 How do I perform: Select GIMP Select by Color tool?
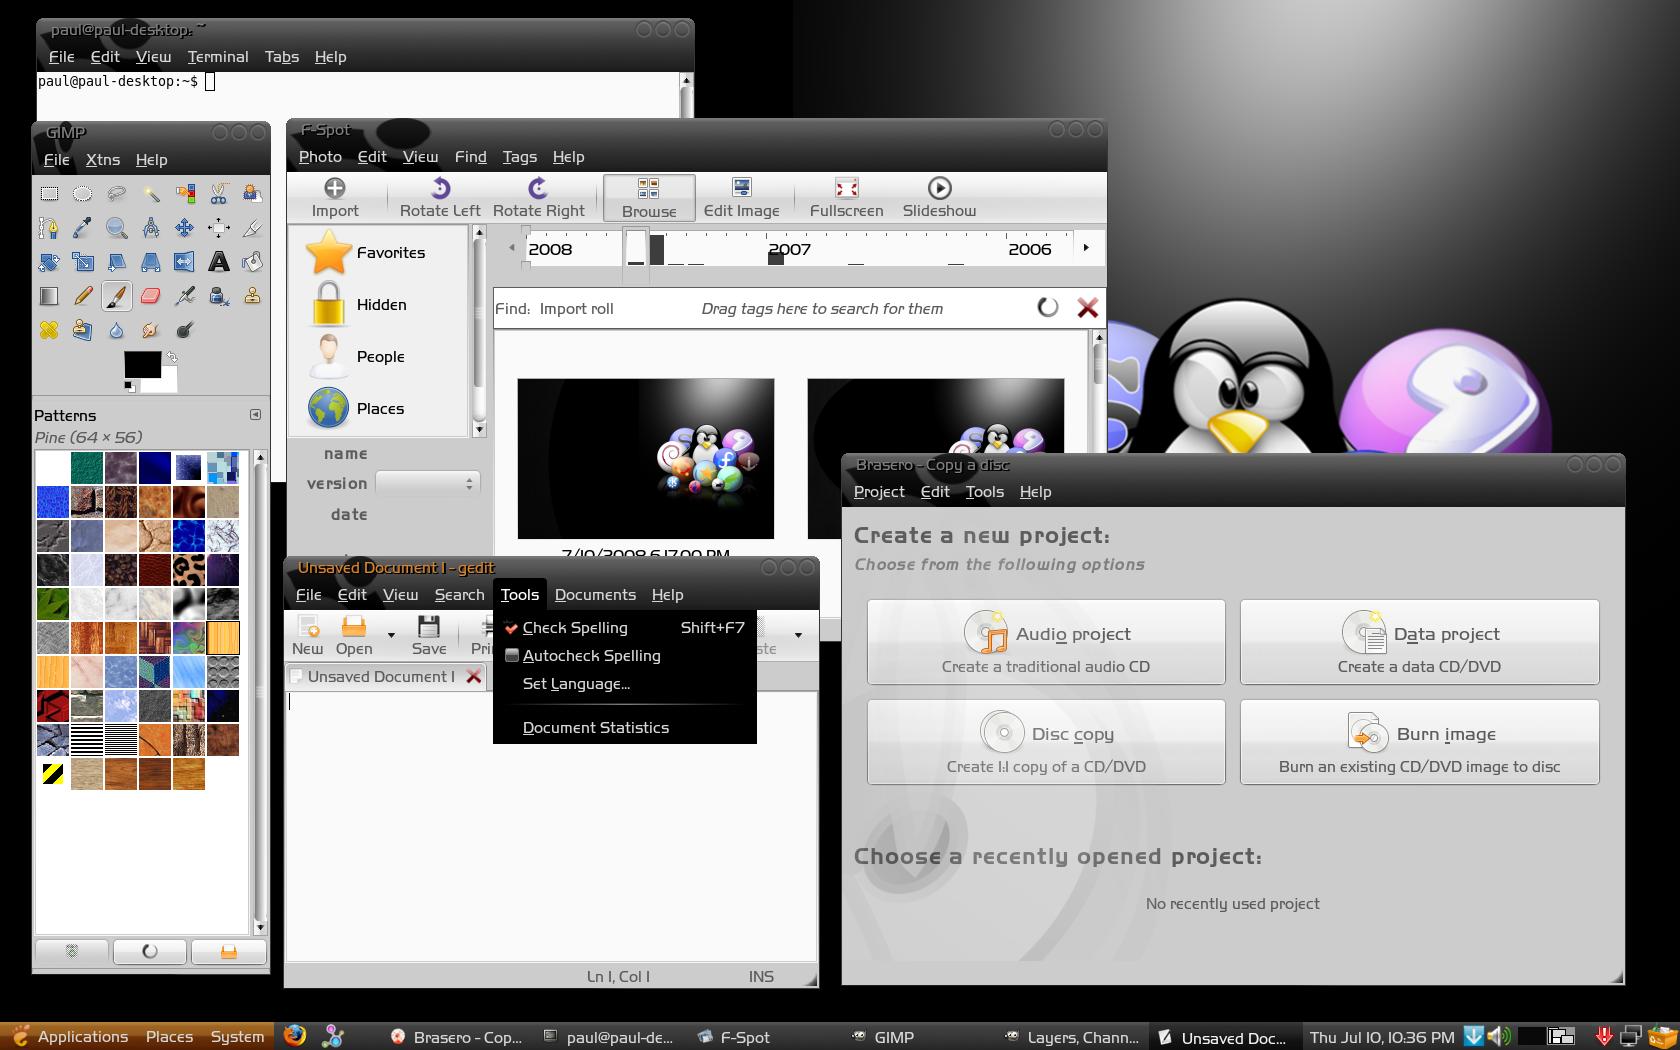(x=185, y=194)
